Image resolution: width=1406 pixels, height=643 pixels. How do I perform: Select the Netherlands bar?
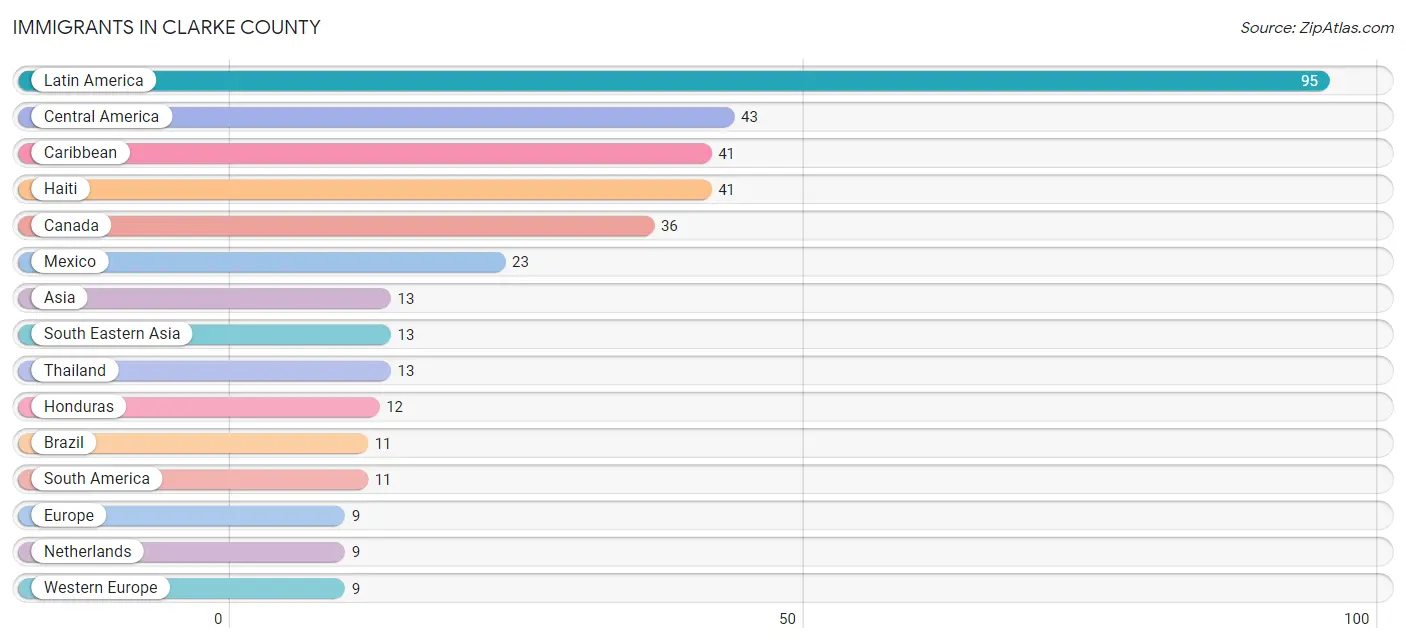[181, 552]
